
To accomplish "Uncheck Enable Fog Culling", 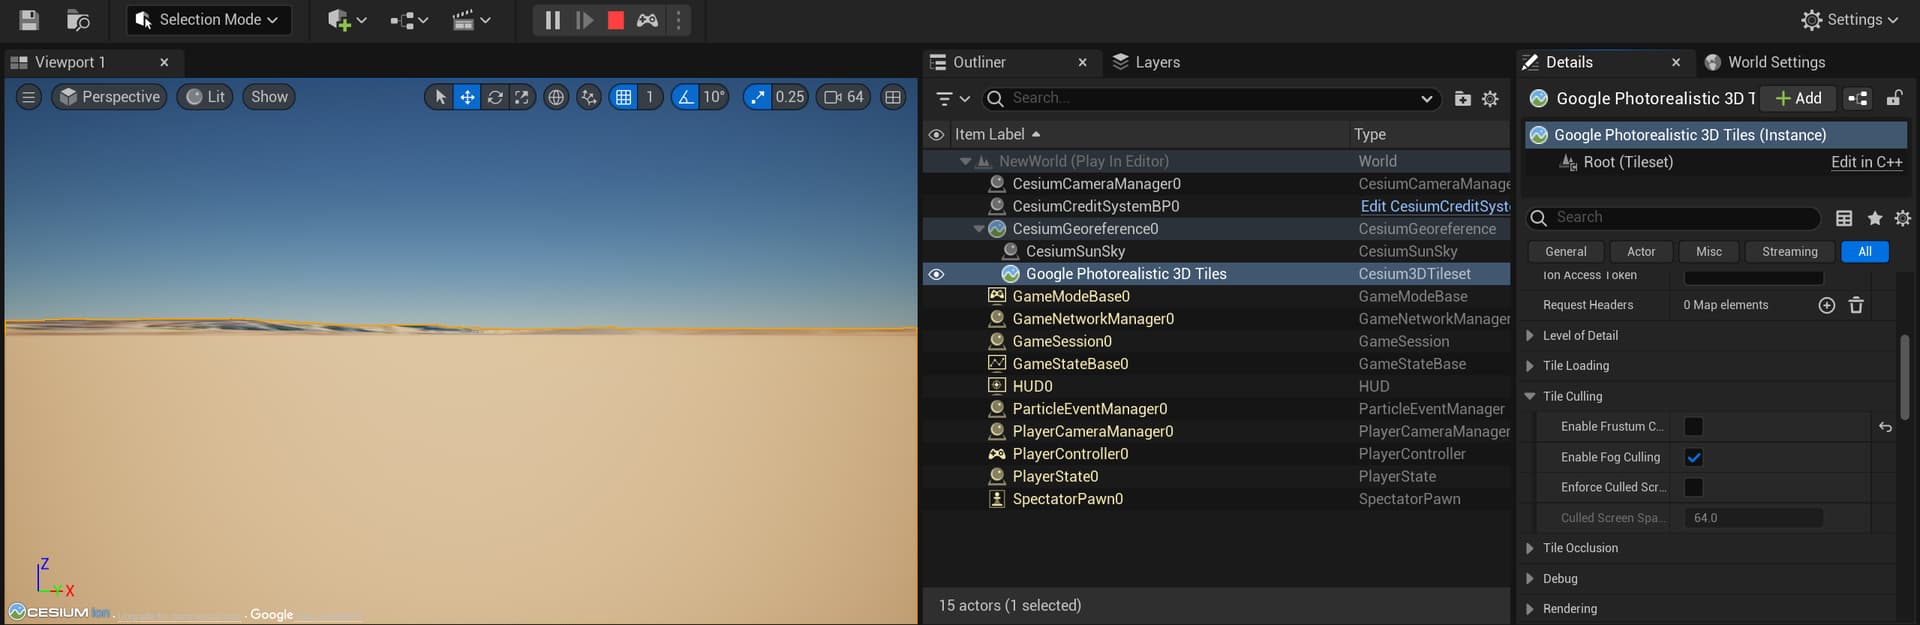I will coord(1693,457).
